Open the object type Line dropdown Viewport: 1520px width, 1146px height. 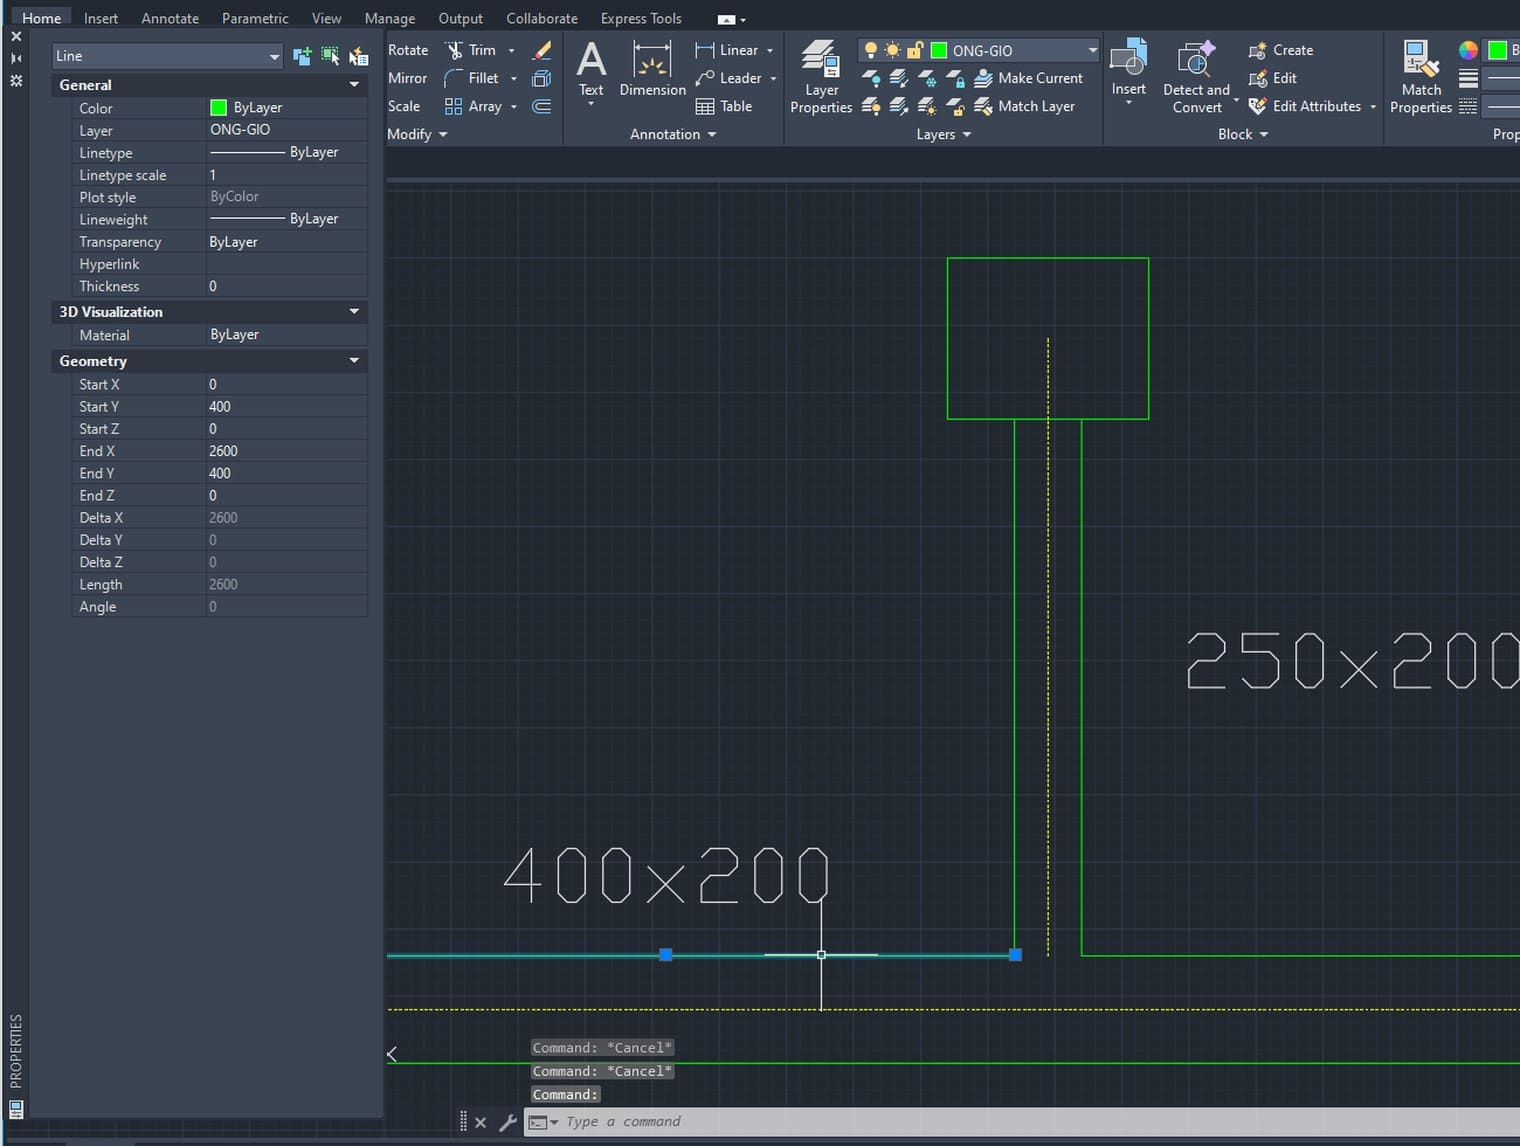tap(274, 57)
